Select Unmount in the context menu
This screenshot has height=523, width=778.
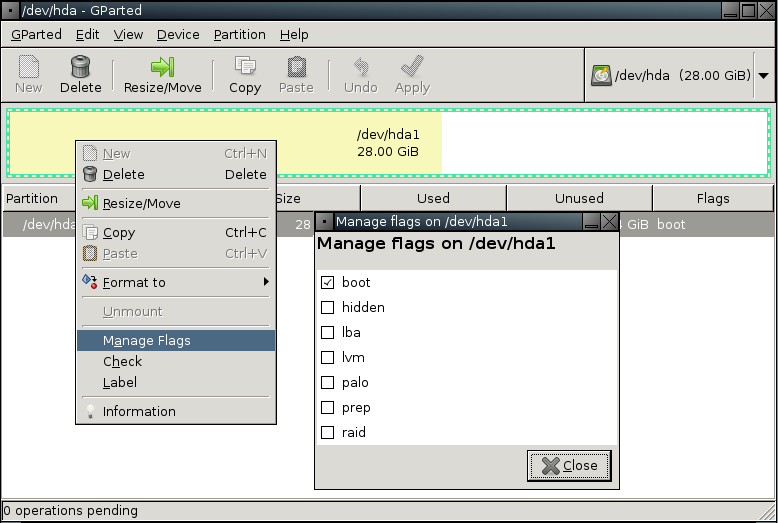176,312
